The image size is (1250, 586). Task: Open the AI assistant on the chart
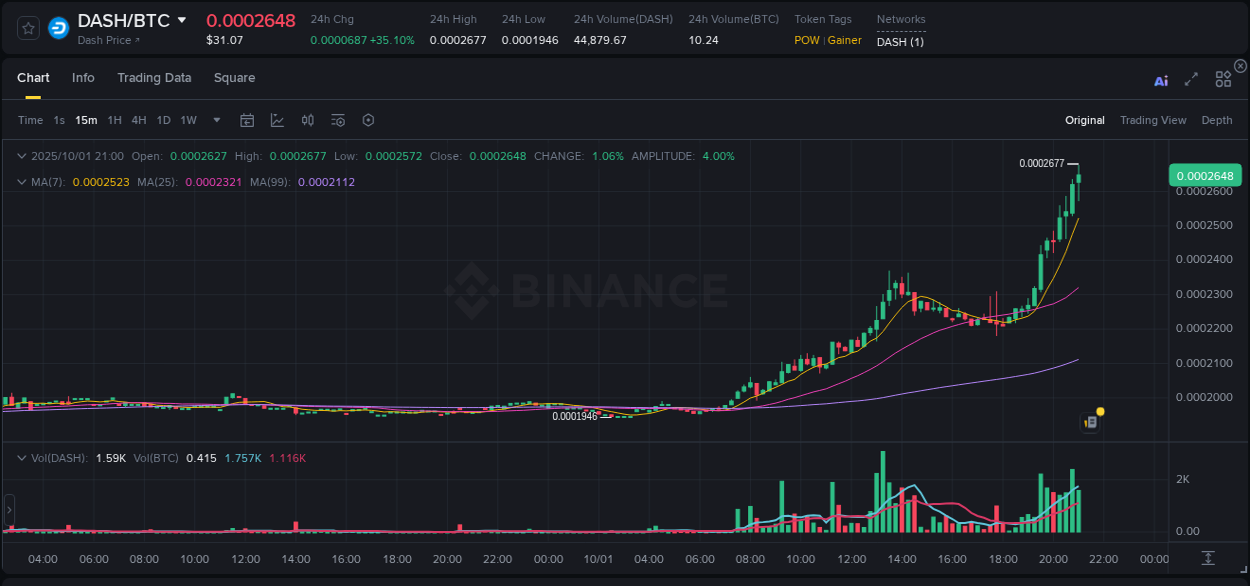[1161, 78]
